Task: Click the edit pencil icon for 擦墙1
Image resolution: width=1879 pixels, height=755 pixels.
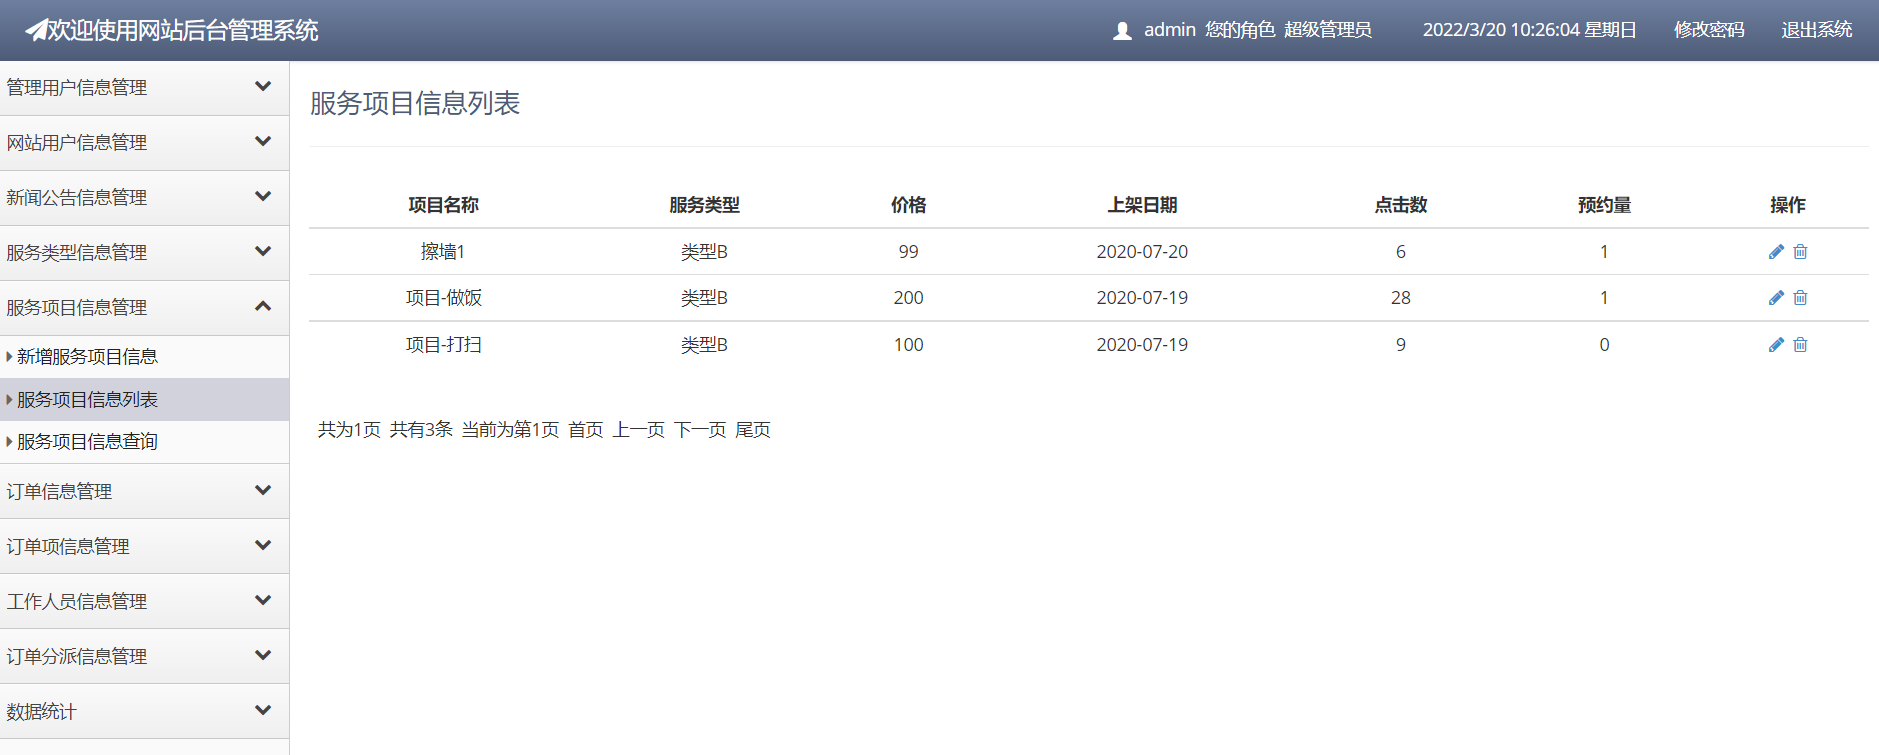Action: coord(1776,252)
